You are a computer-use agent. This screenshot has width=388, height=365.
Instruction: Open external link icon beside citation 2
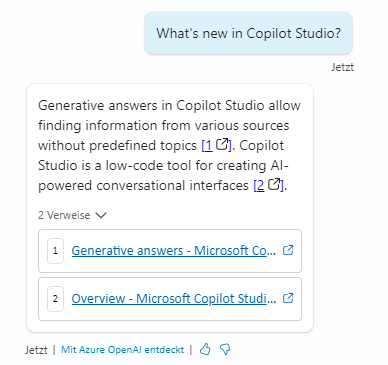click(x=274, y=184)
